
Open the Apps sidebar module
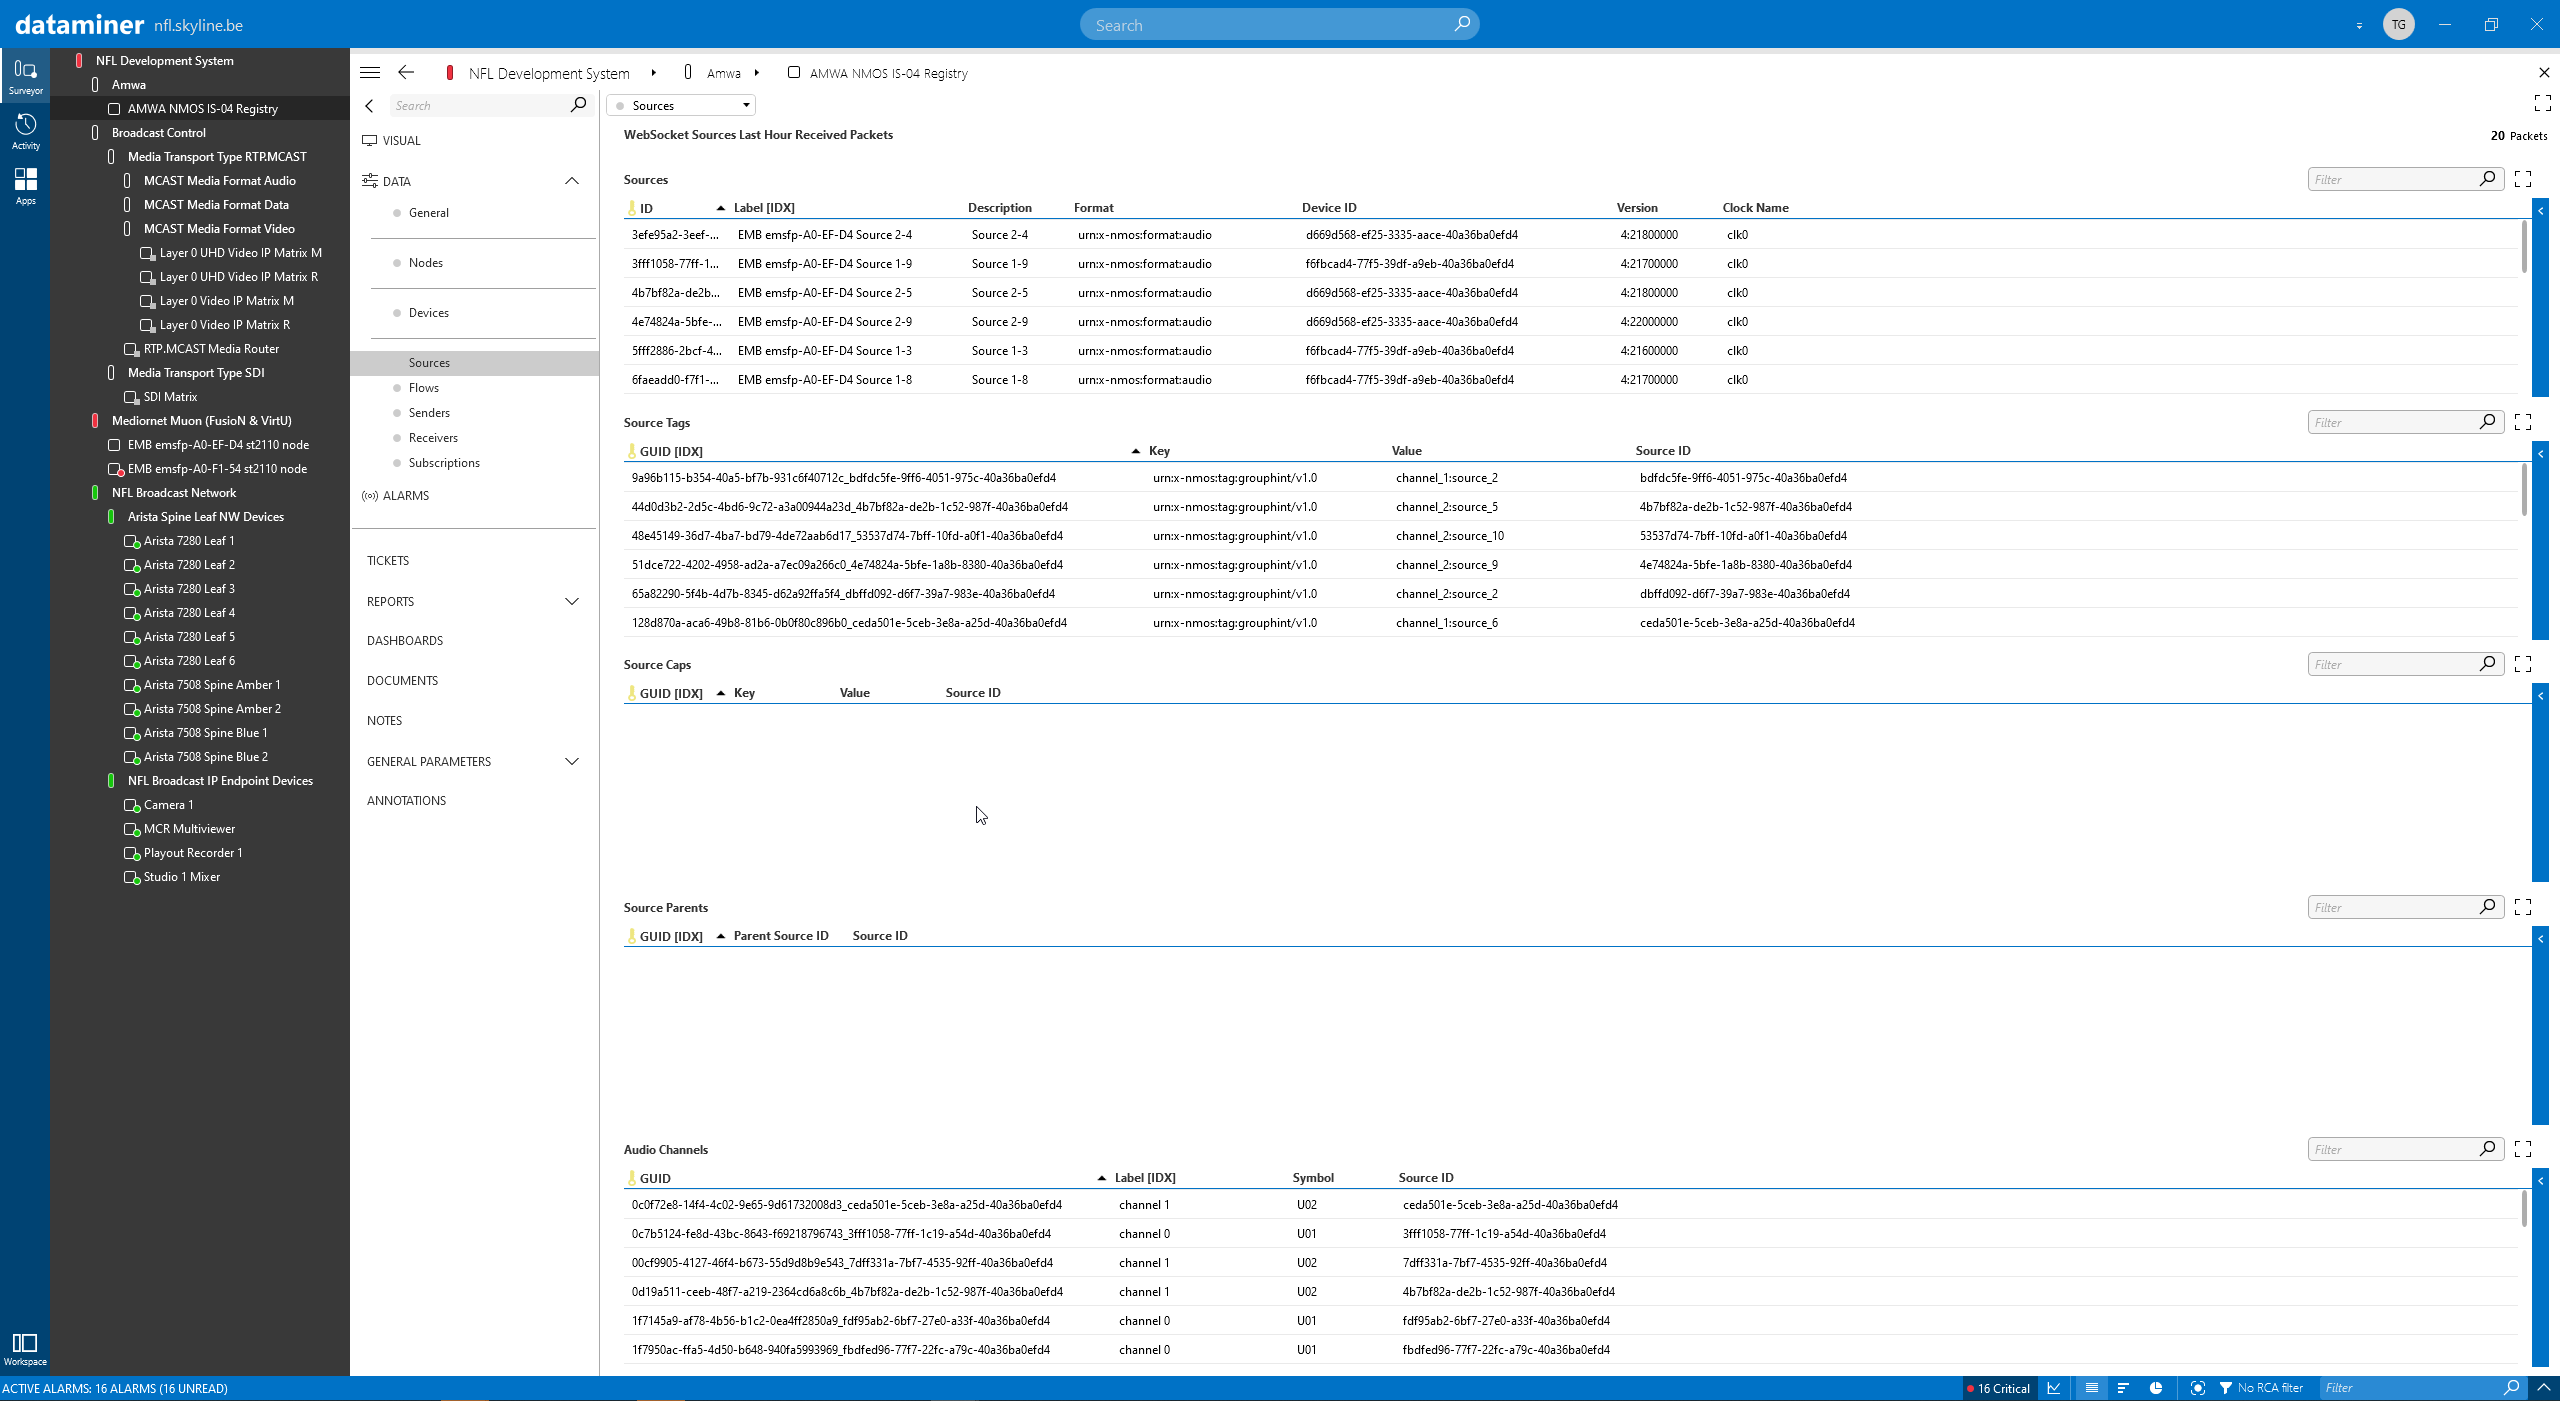25,186
